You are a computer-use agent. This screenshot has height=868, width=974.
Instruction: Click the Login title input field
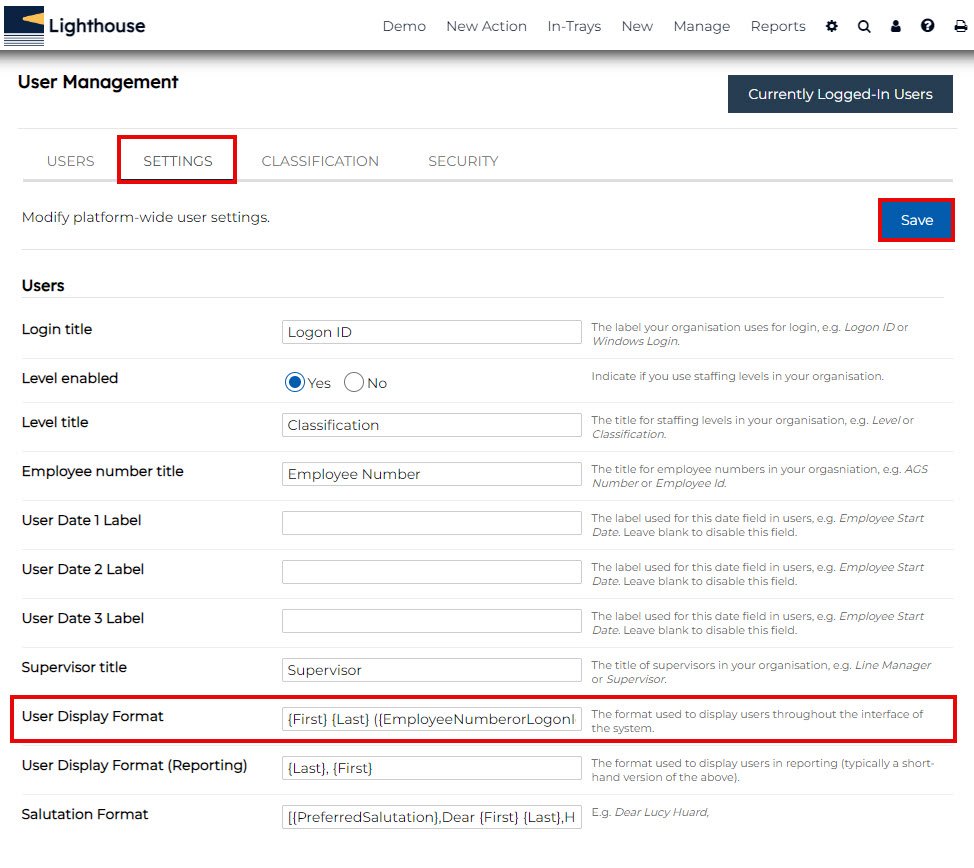(x=431, y=332)
